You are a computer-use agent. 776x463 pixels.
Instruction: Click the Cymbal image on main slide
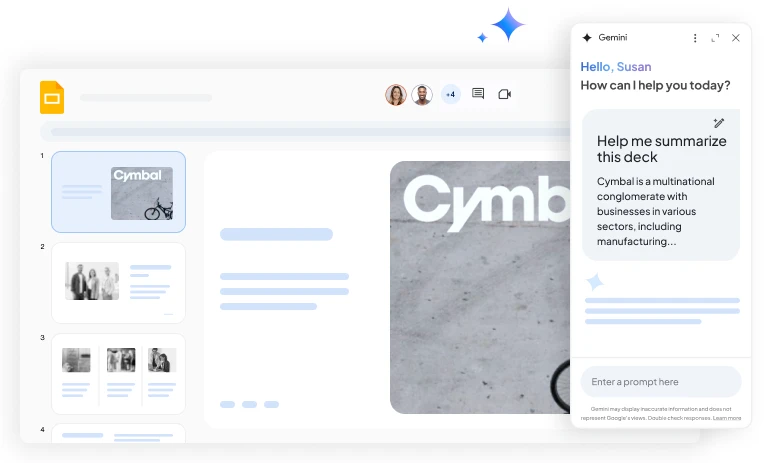point(480,287)
